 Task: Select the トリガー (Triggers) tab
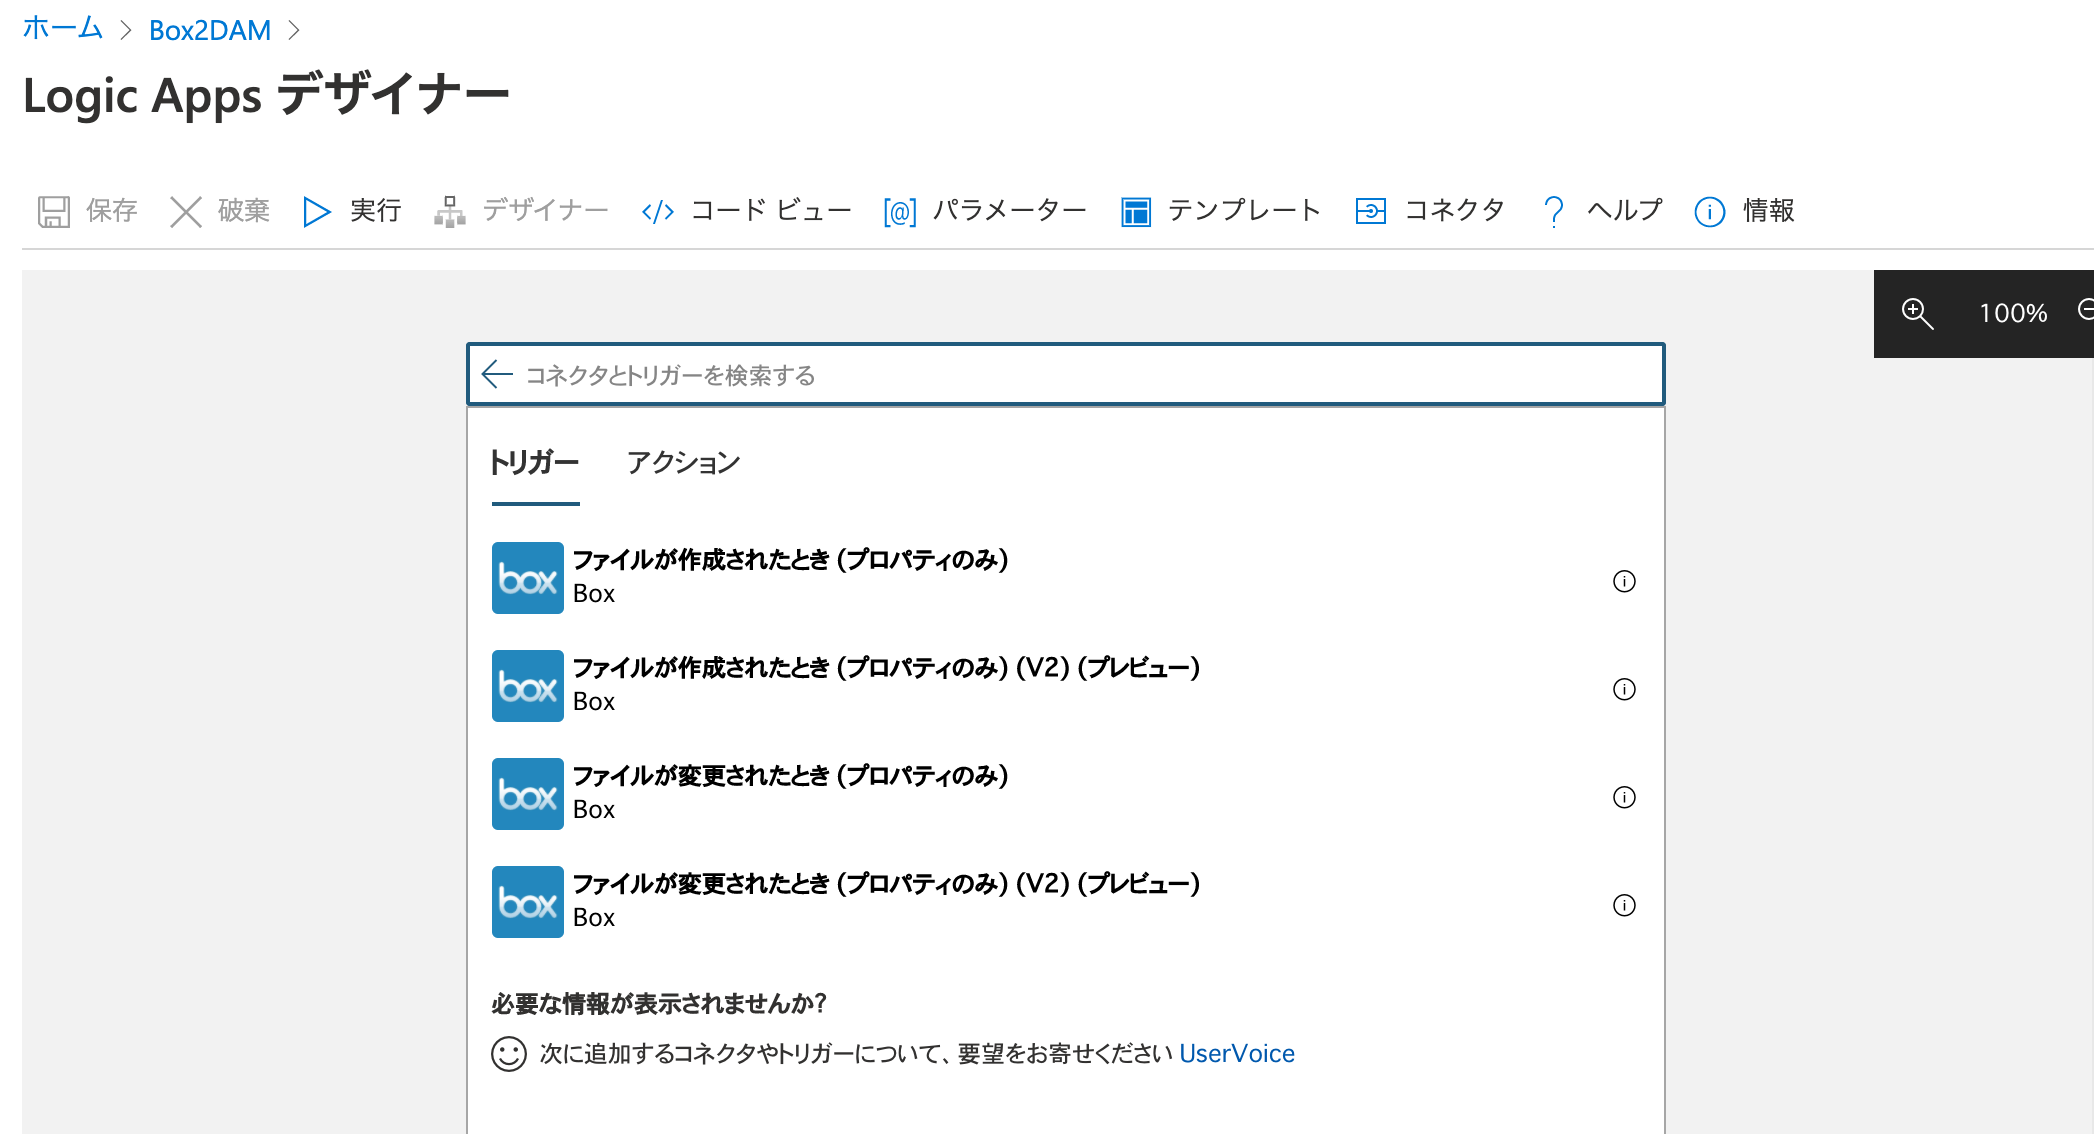pos(535,463)
